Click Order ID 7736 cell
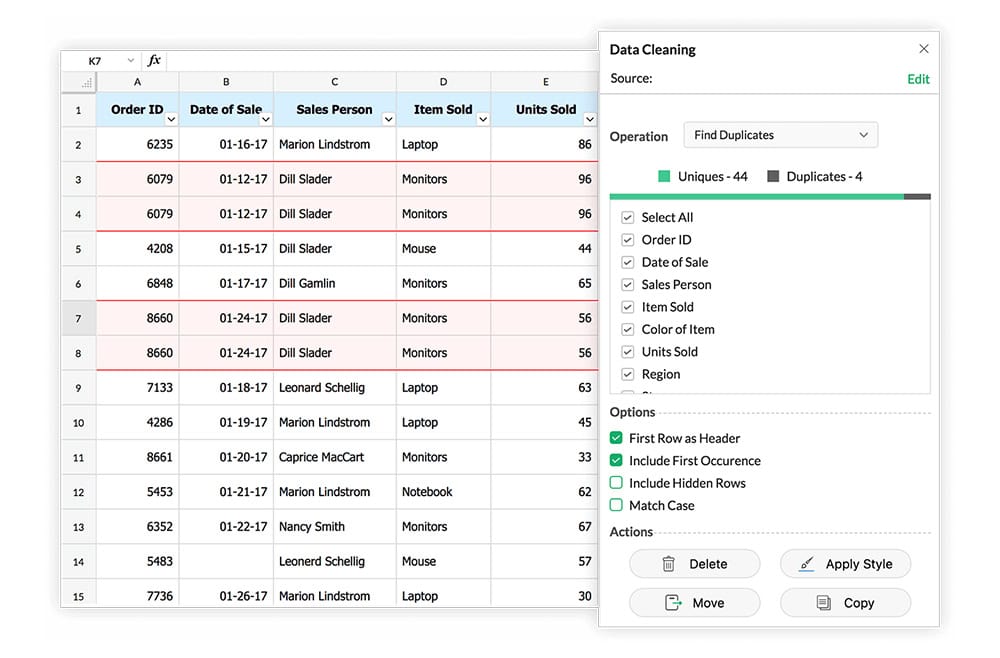1000x658 pixels. click(138, 594)
